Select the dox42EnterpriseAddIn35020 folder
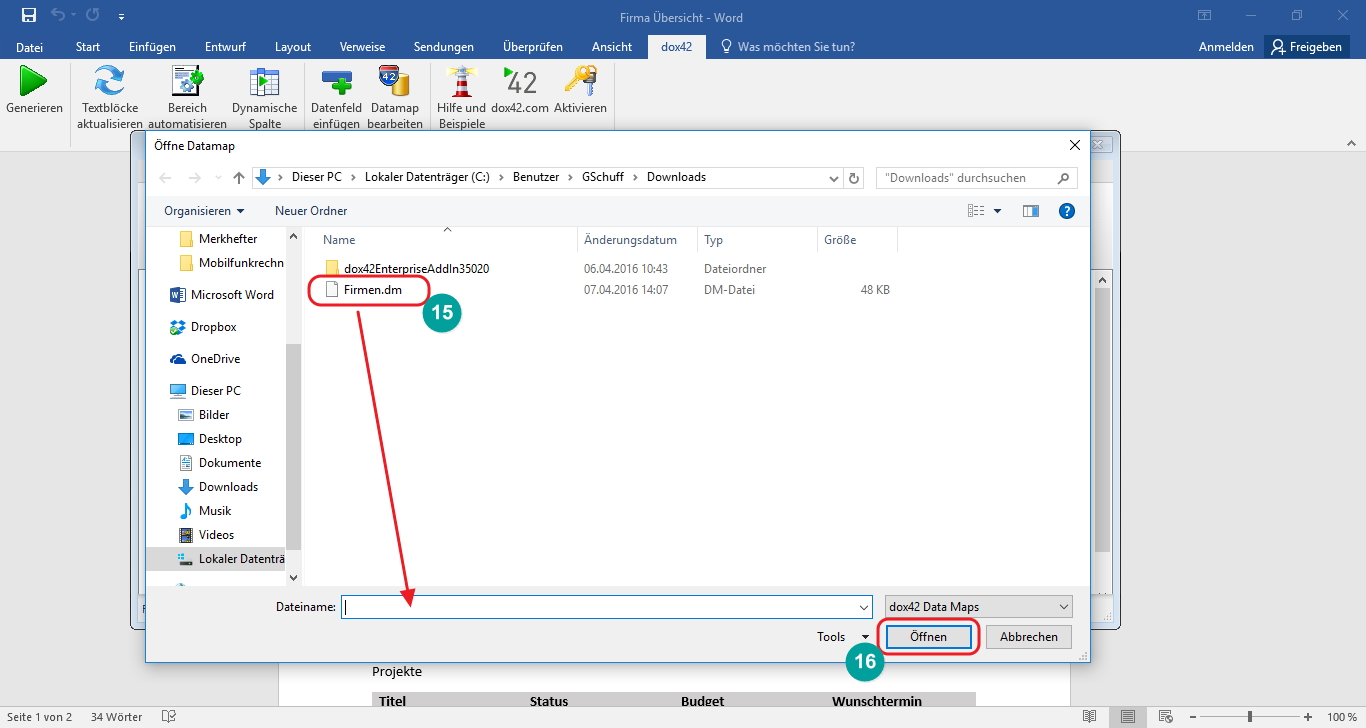The width and height of the screenshot is (1366, 728). [406, 269]
